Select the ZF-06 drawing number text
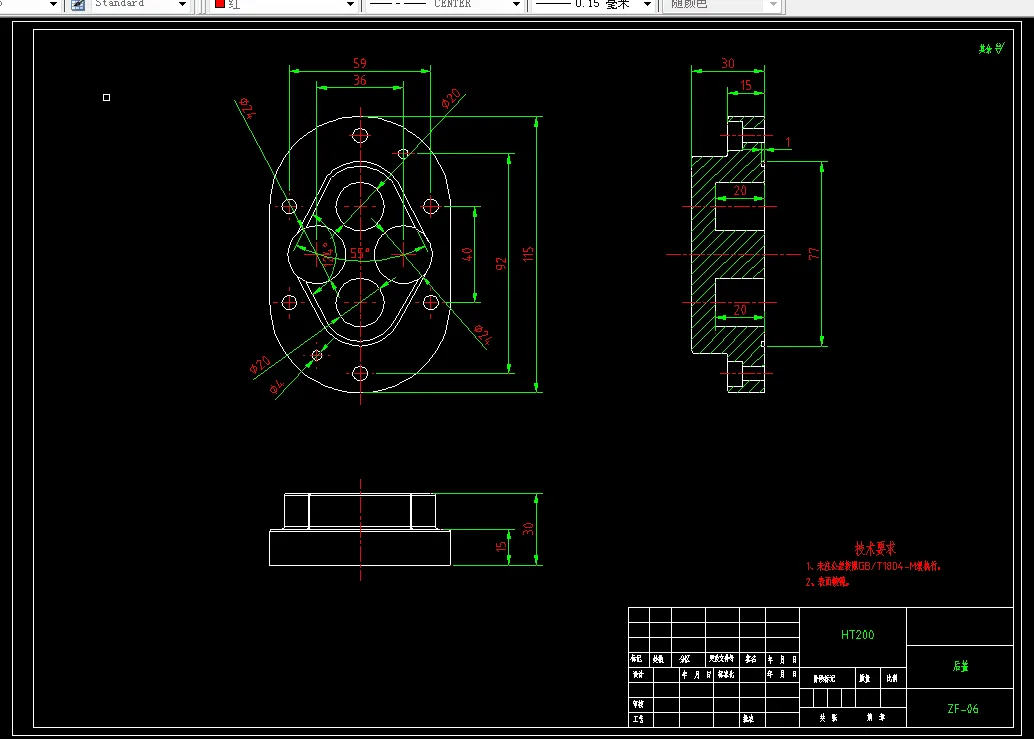 (x=963, y=709)
